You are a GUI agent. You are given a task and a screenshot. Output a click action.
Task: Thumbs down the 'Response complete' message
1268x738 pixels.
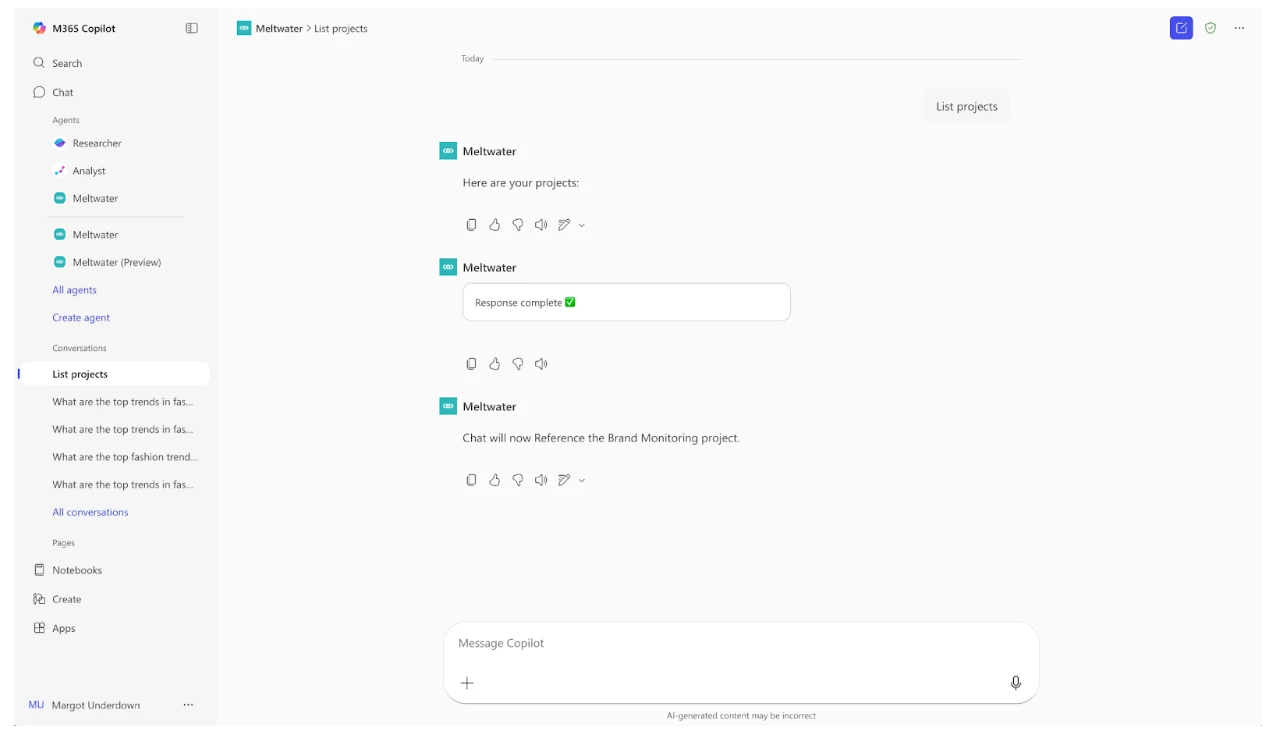click(x=518, y=364)
